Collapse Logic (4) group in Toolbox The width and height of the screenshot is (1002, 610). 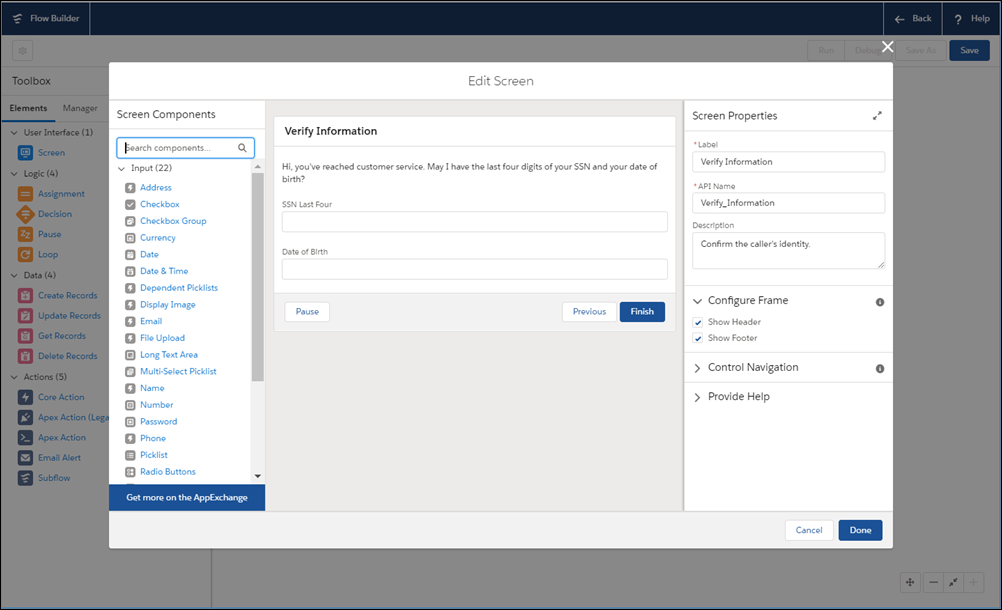coord(14,174)
